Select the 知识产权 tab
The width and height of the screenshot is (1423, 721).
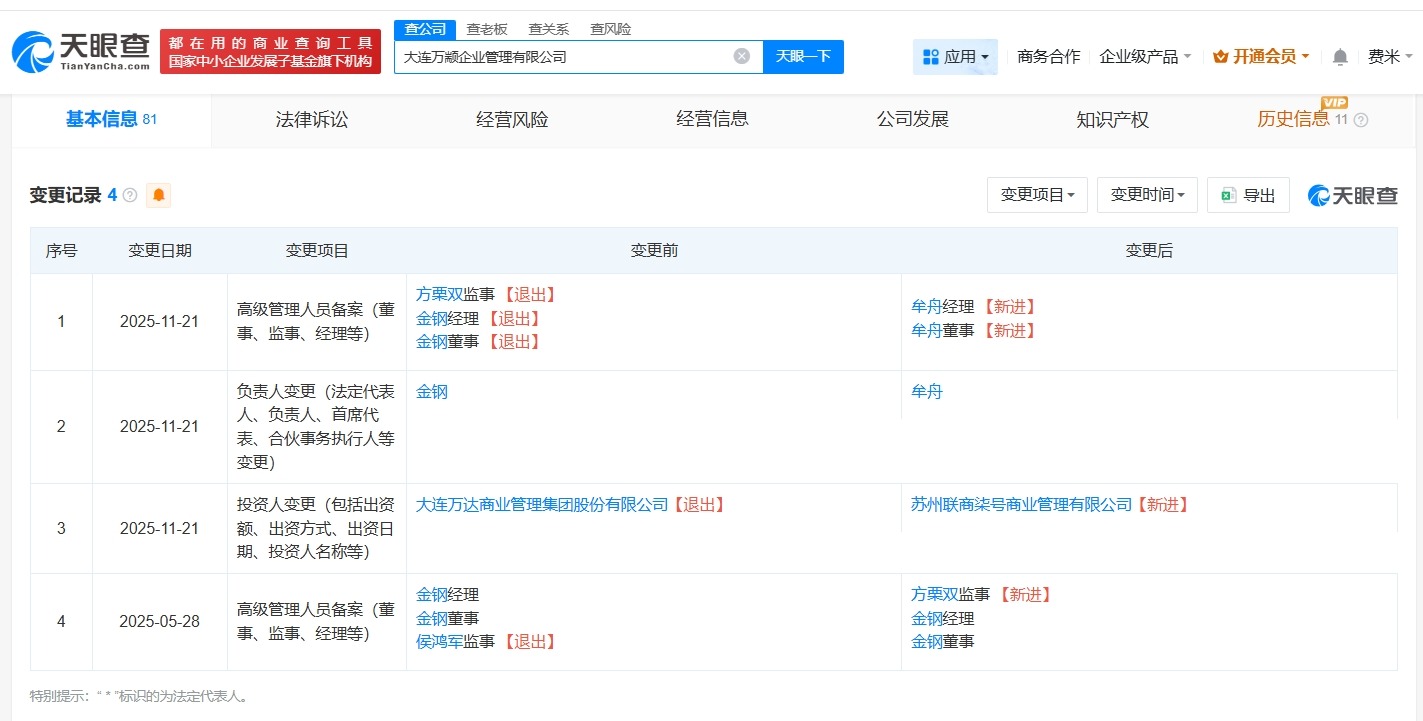click(1111, 119)
